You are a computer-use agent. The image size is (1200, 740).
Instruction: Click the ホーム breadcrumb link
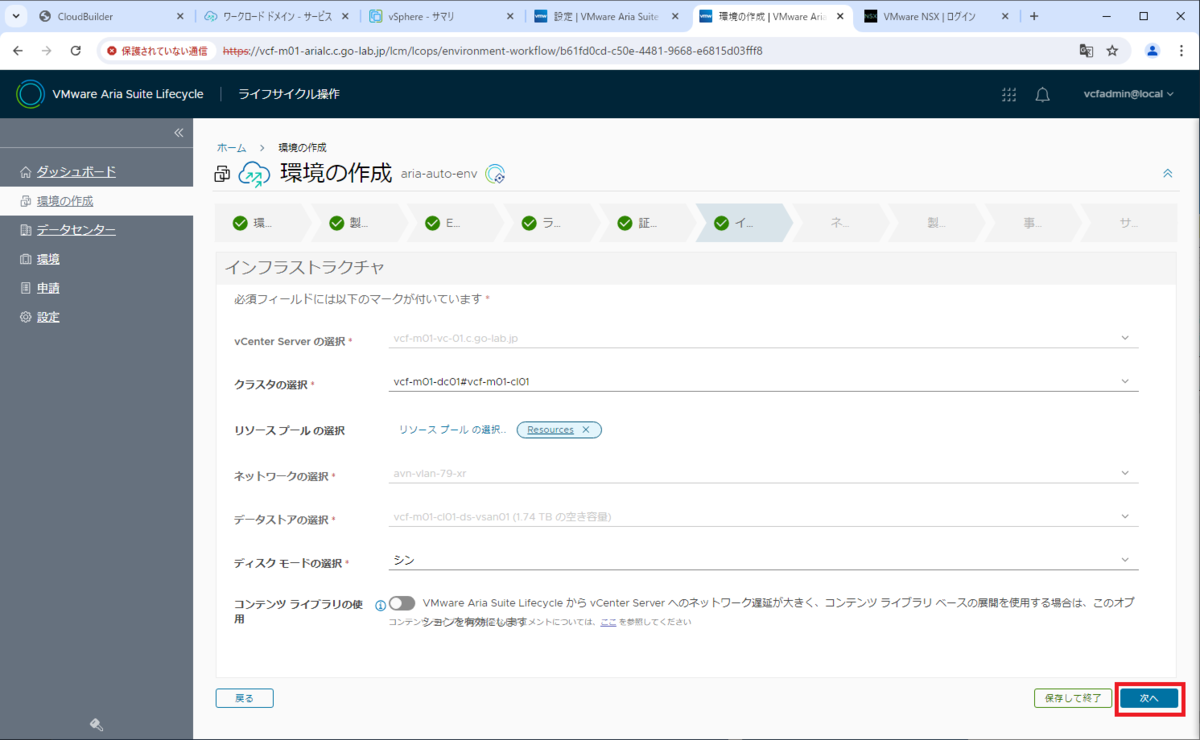pyautogui.click(x=231, y=147)
